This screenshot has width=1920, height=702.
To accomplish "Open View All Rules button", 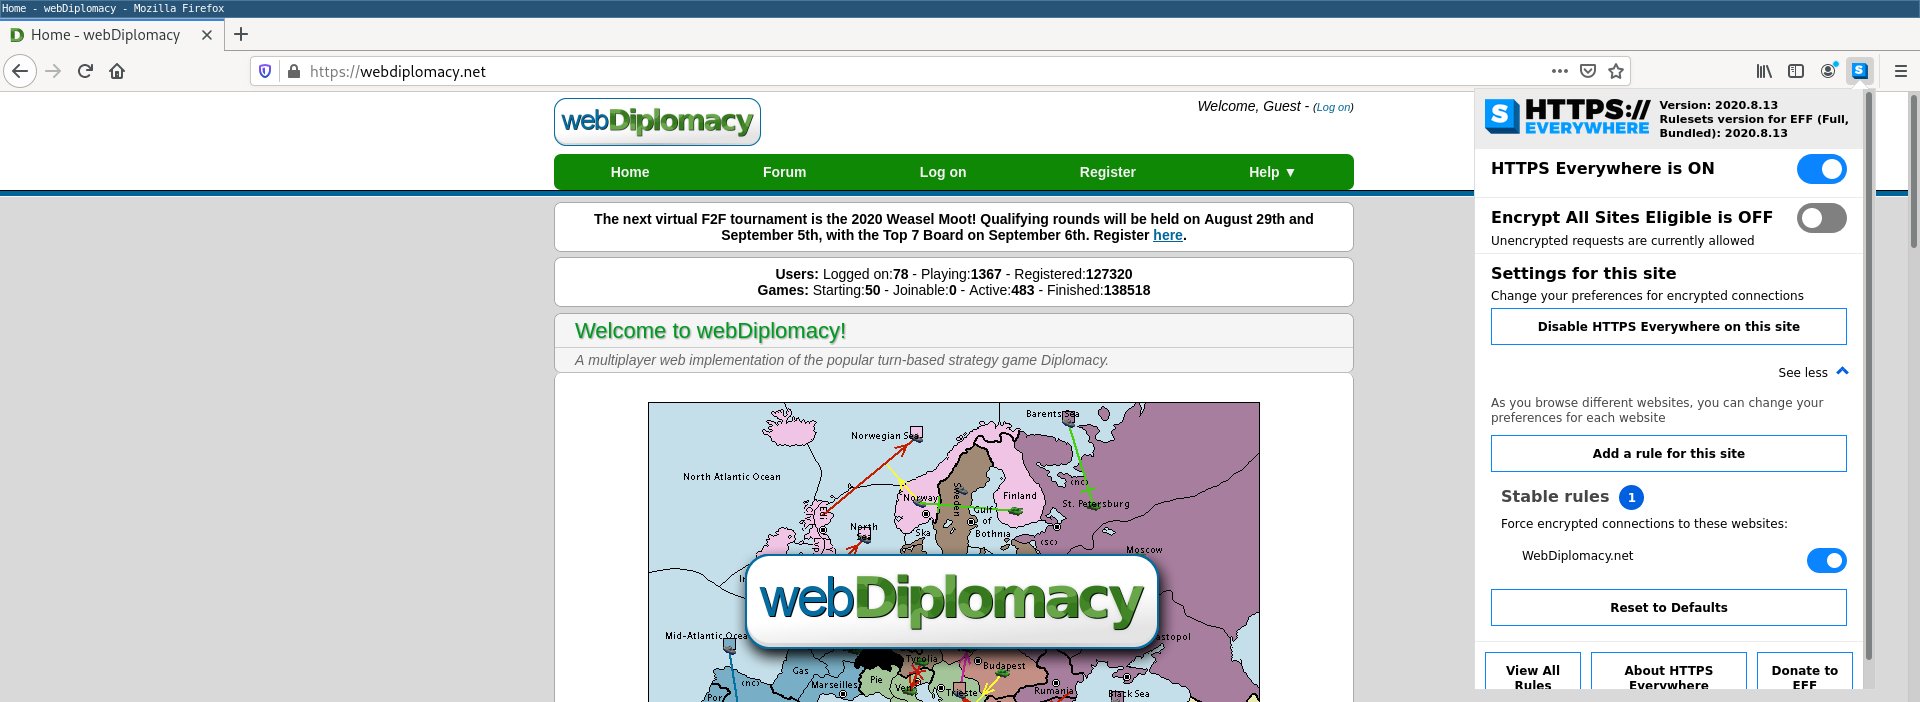I will click(x=1532, y=672).
